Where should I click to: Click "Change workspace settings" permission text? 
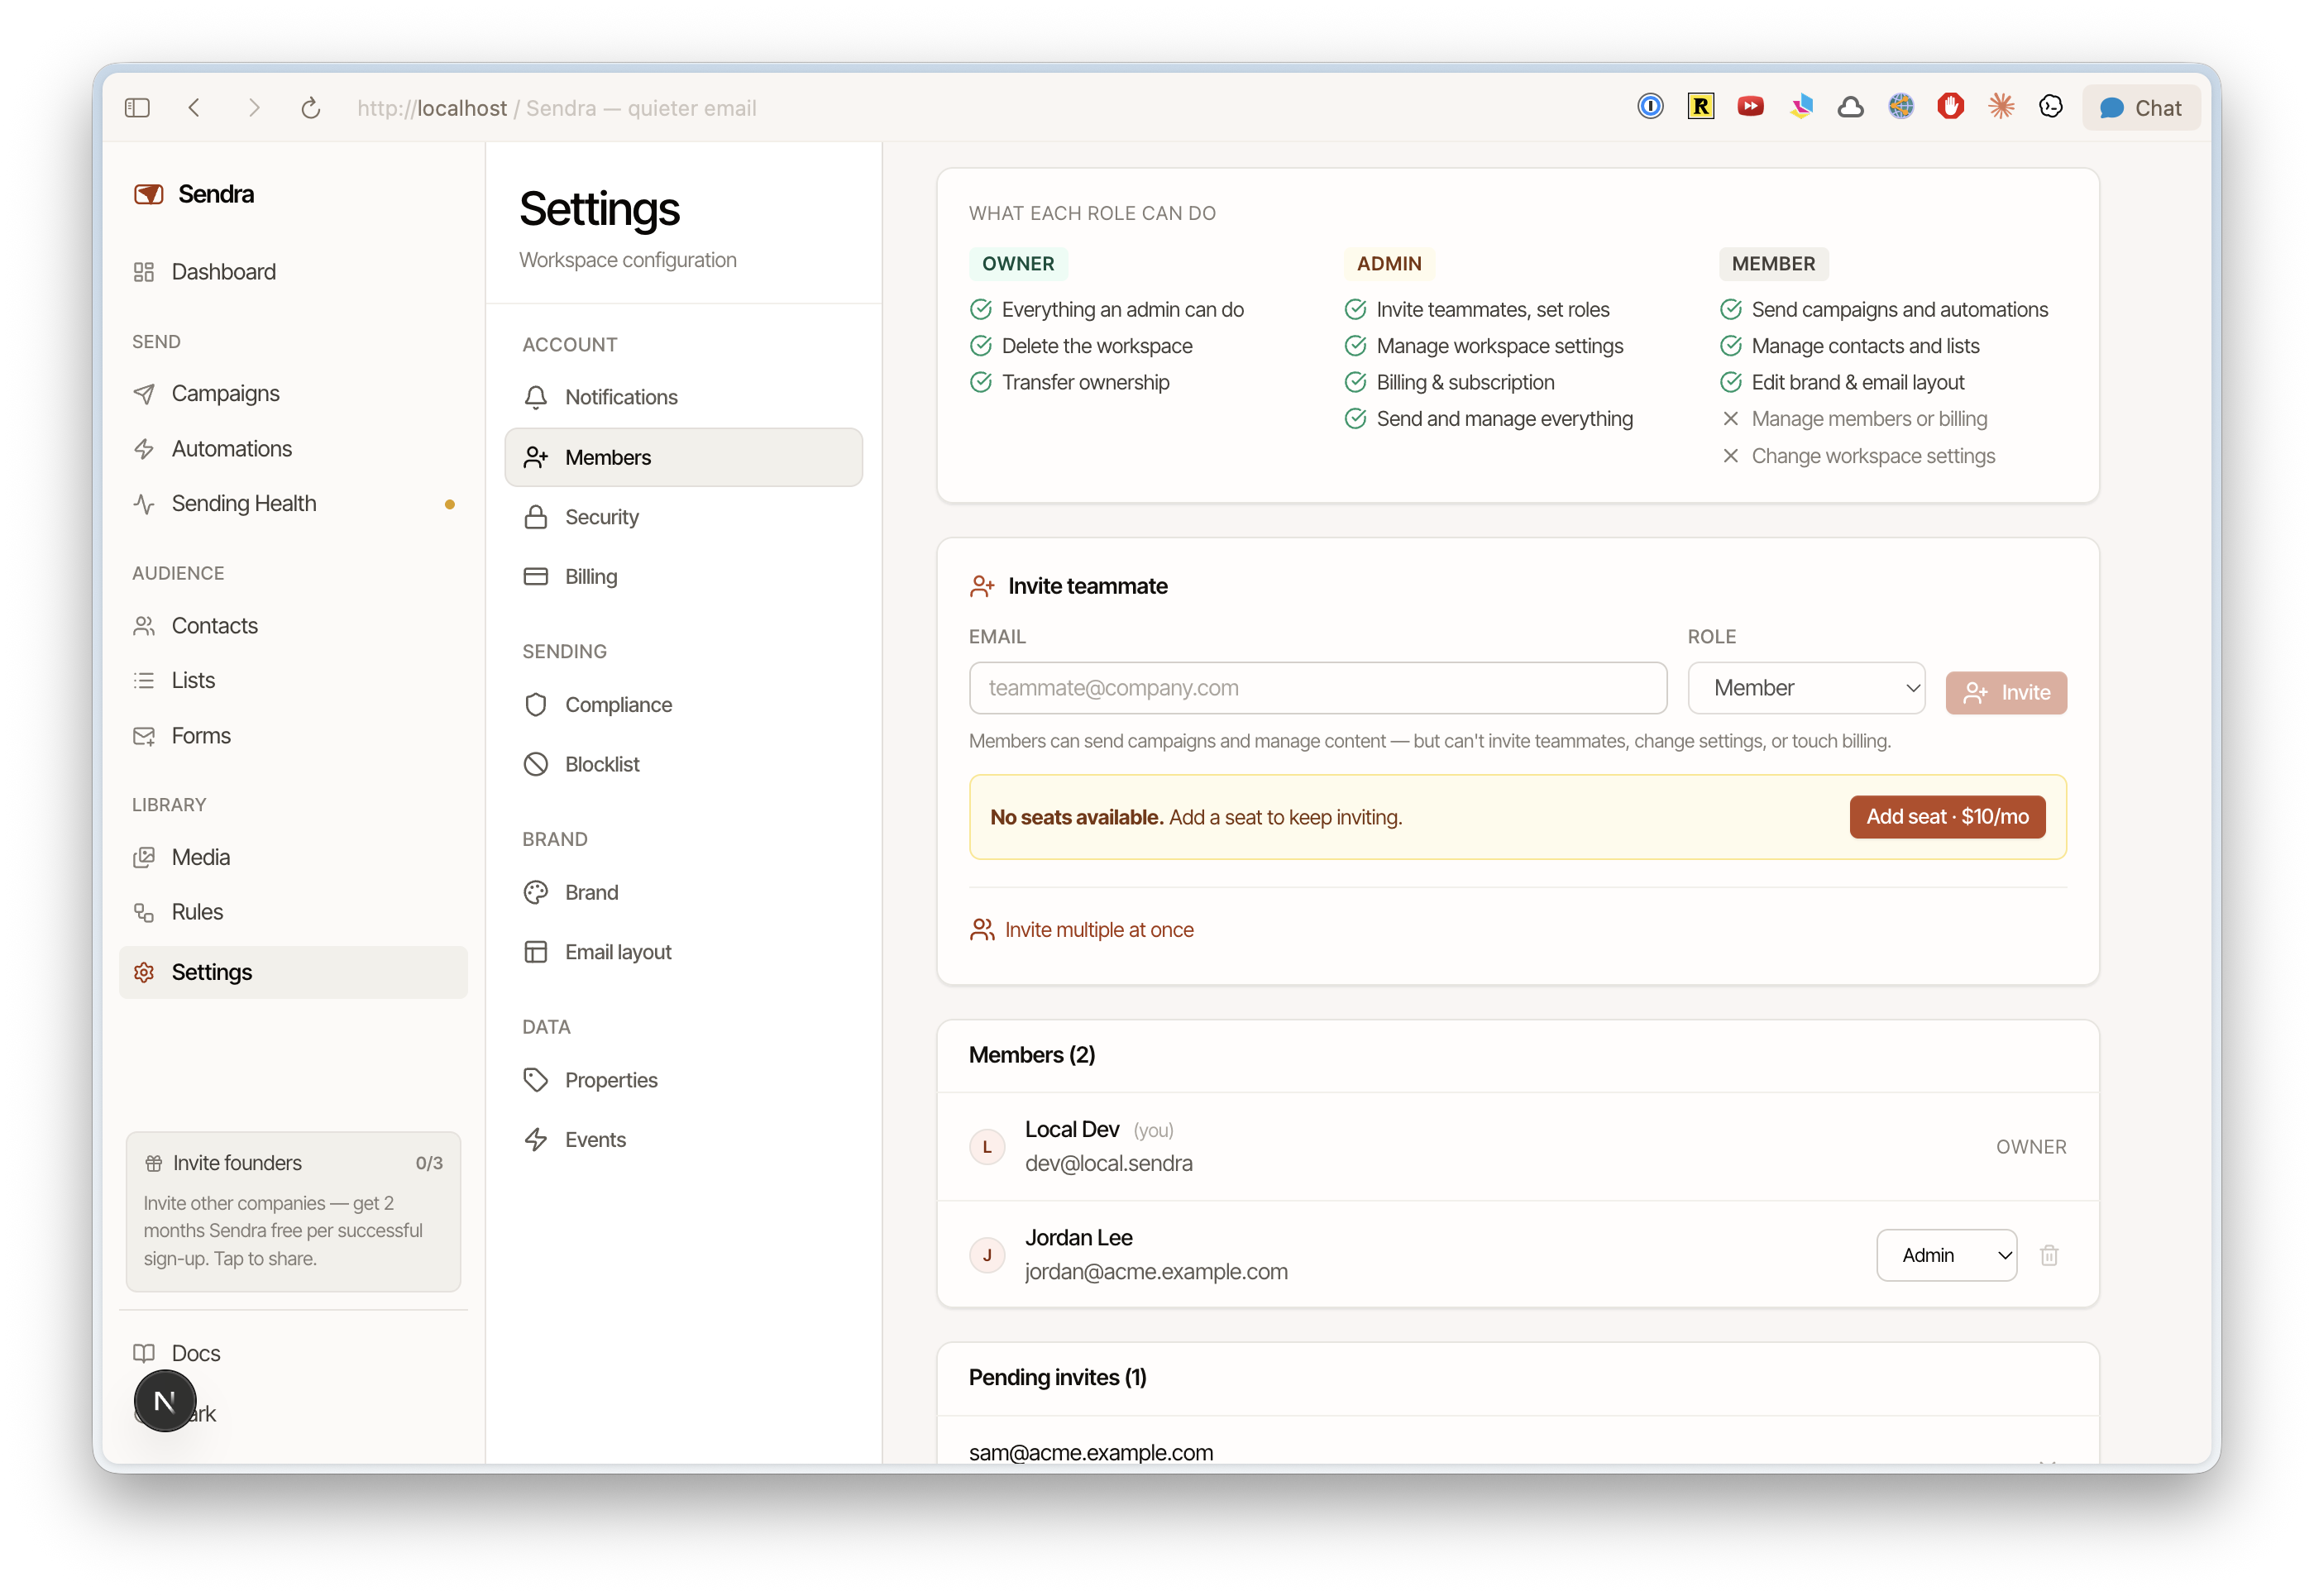[1874, 456]
